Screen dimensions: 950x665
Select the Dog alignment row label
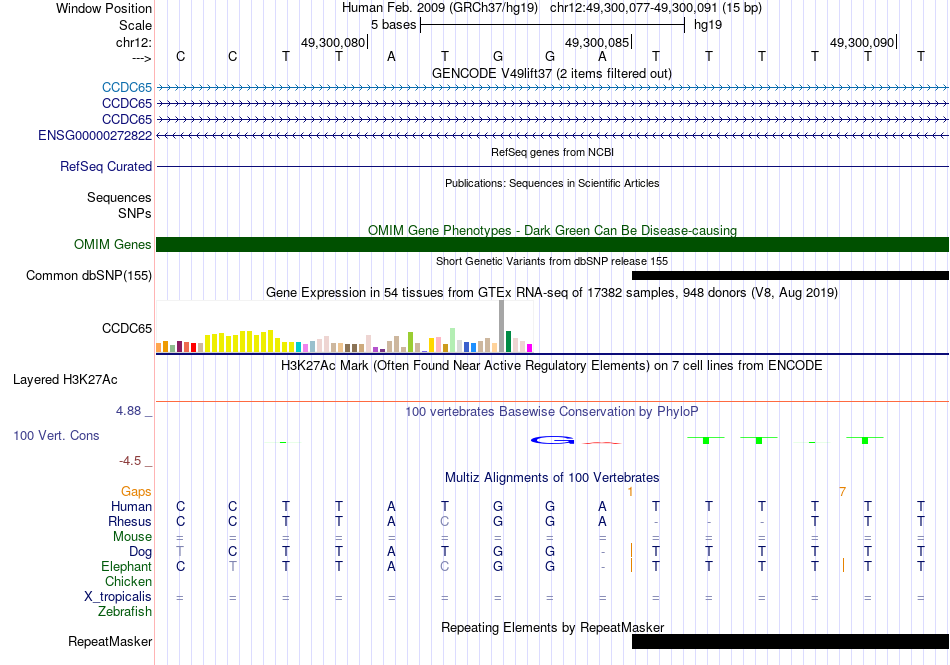click(x=141, y=552)
